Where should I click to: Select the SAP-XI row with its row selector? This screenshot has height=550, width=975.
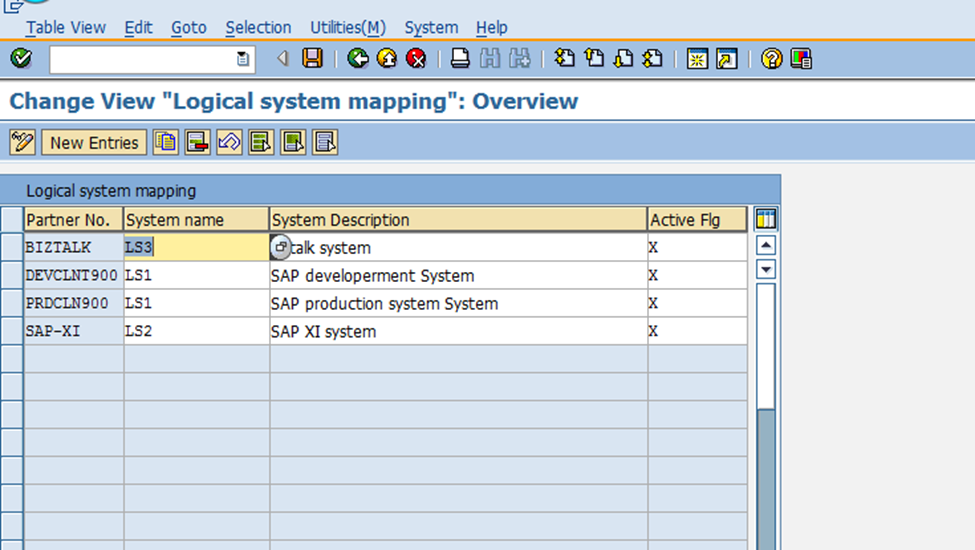tap(12, 331)
